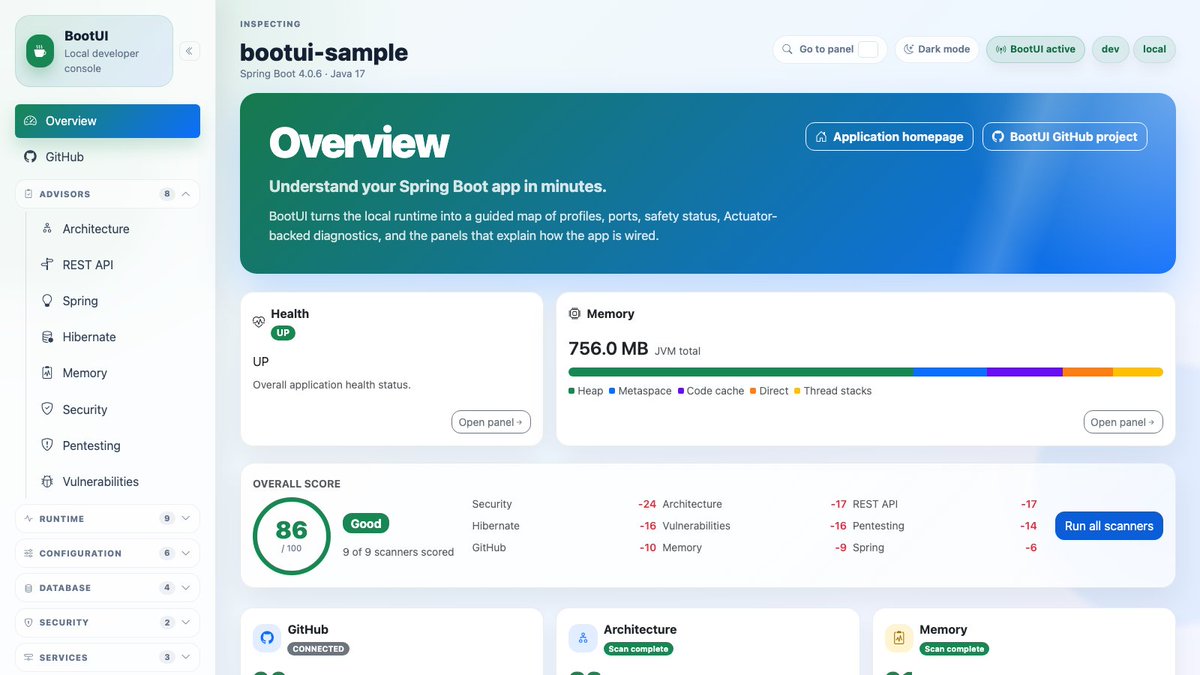Click the local profile badge
Viewport: 1200px width, 675px height.
(x=1155, y=49)
